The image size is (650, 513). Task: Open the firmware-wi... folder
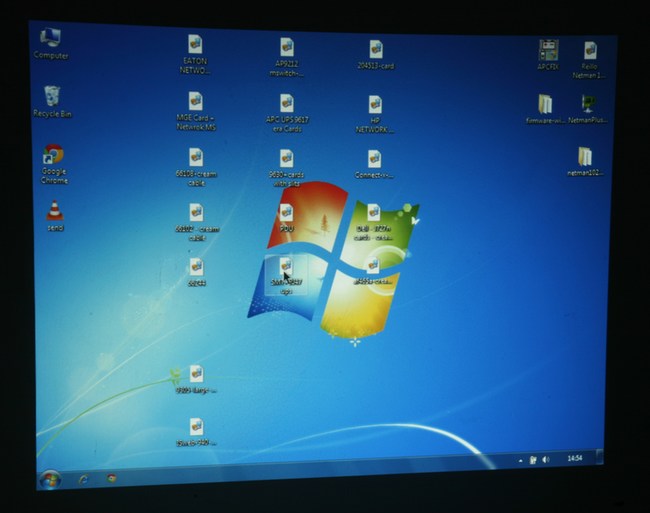[546, 104]
